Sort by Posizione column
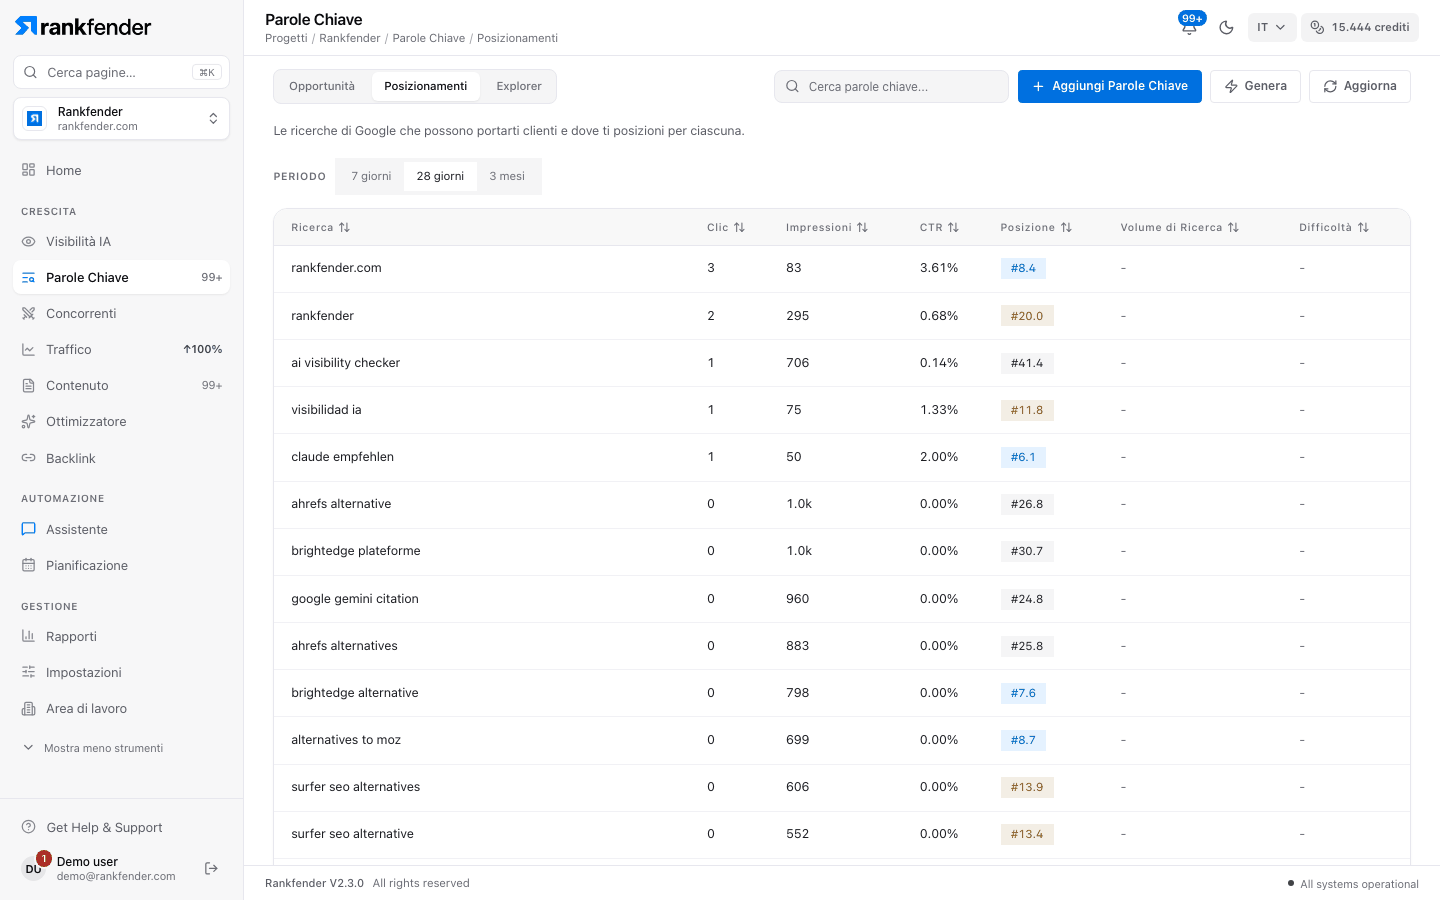The height and width of the screenshot is (900, 1440). tap(1036, 227)
